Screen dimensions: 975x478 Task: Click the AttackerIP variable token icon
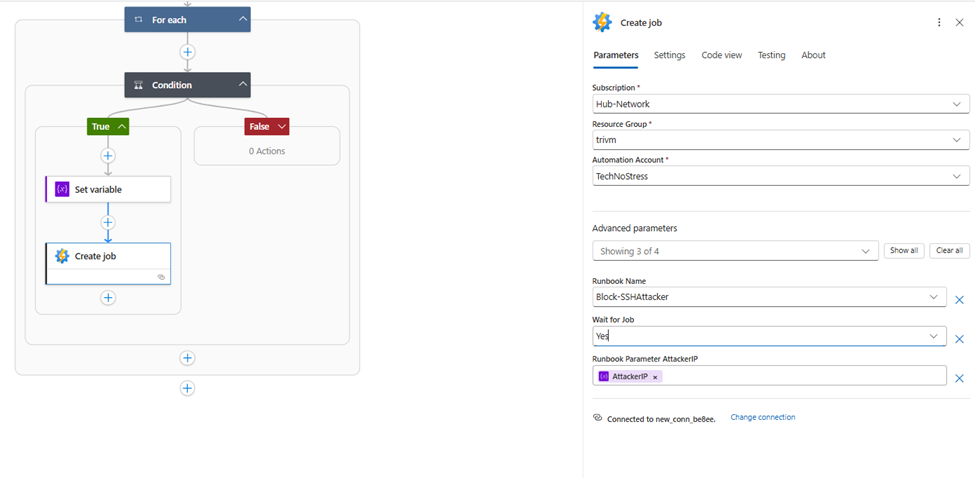[604, 376]
